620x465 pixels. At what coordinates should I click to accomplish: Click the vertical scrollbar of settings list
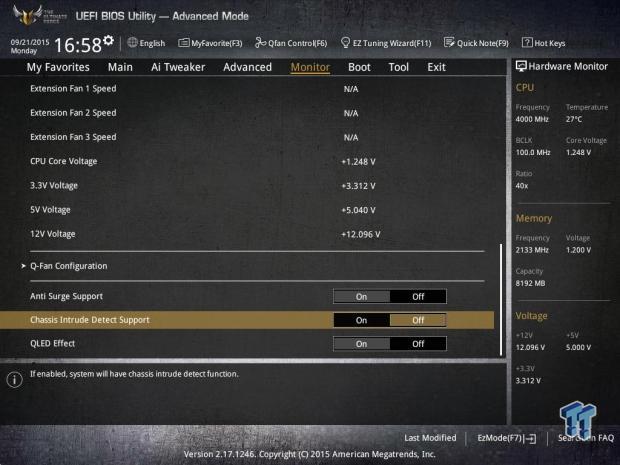coord(501,299)
